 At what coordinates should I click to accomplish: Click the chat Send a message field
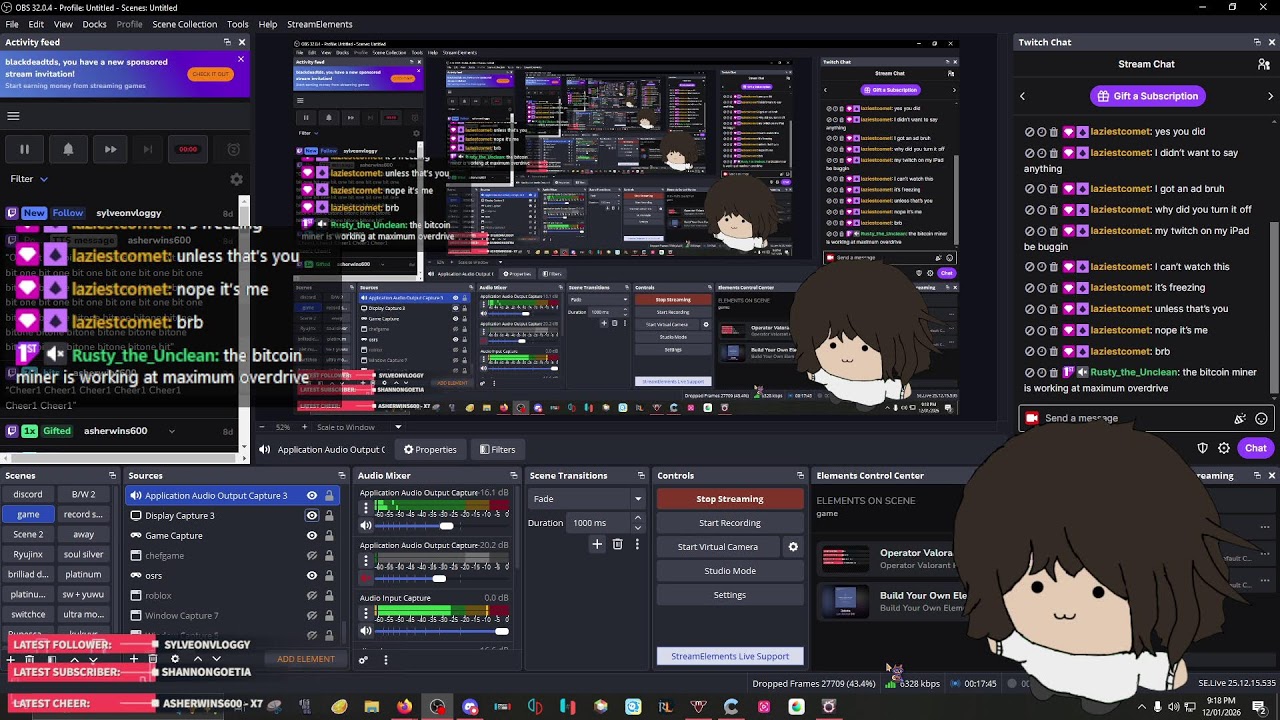(x=1144, y=418)
